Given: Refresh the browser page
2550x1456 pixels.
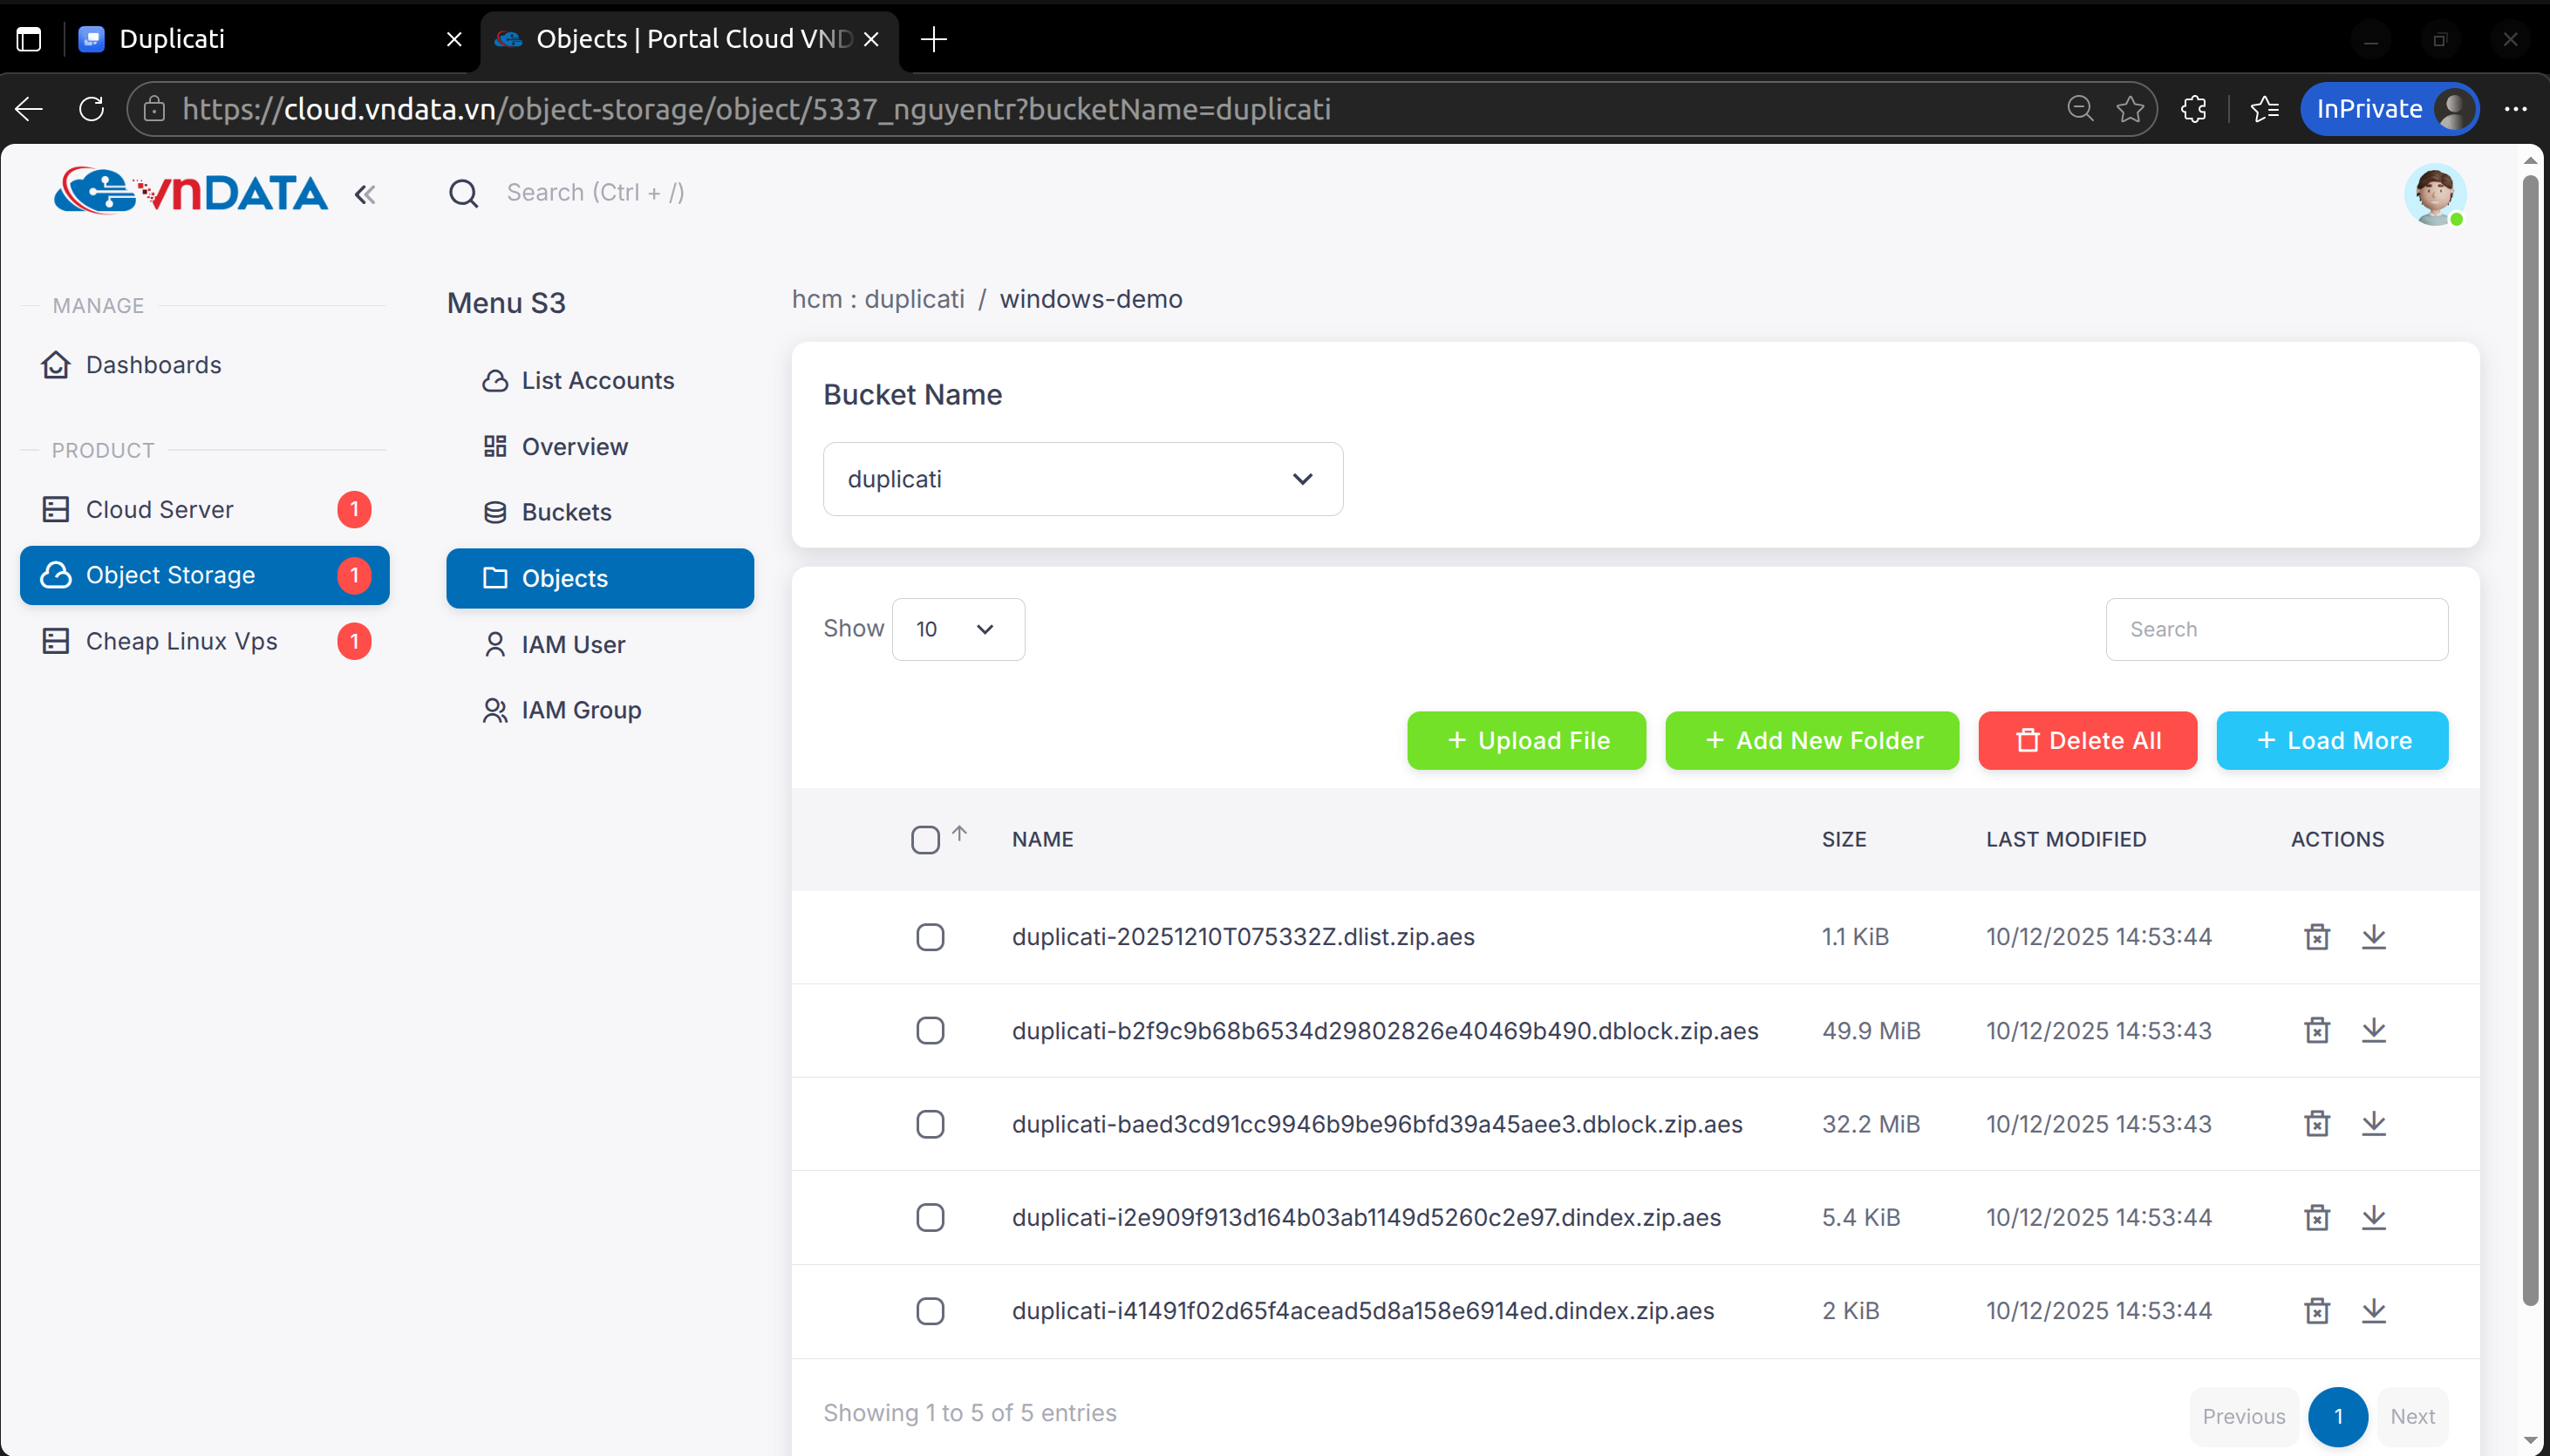Looking at the screenshot, I should (92, 109).
